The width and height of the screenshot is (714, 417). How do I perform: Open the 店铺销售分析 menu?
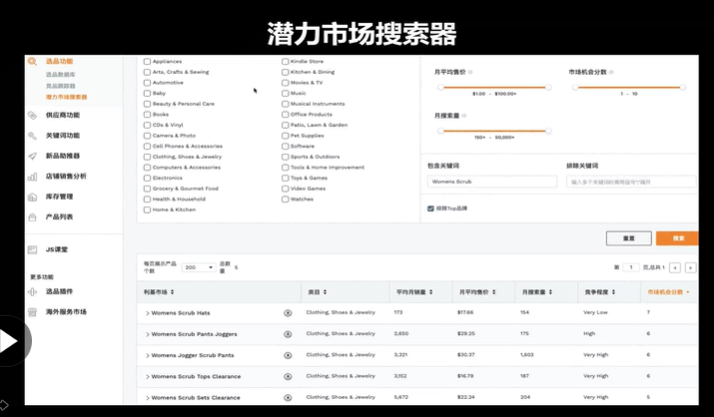click(66, 176)
